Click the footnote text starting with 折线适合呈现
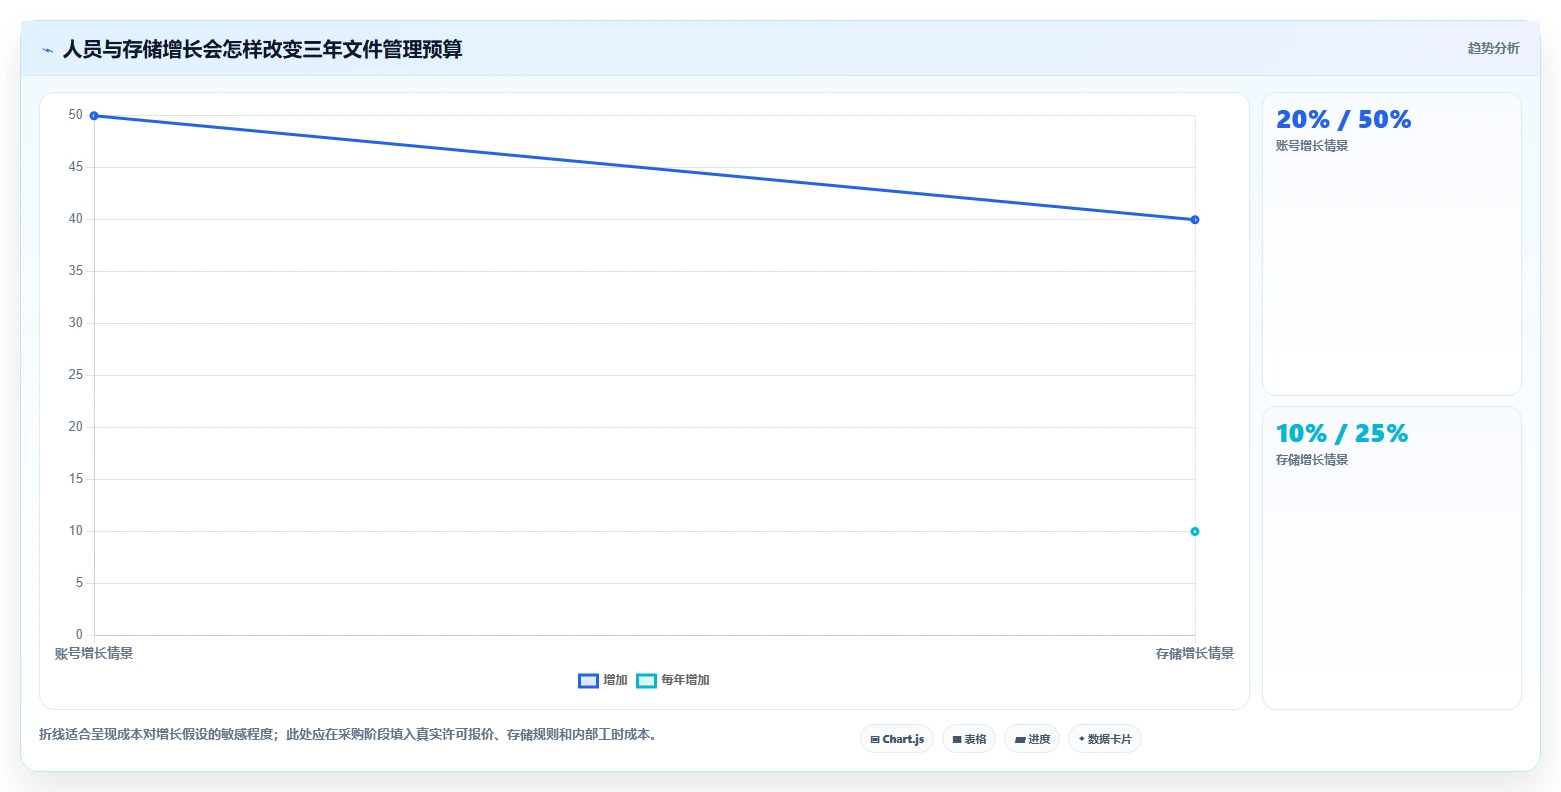1561x792 pixels. click(x=348, y=734)
